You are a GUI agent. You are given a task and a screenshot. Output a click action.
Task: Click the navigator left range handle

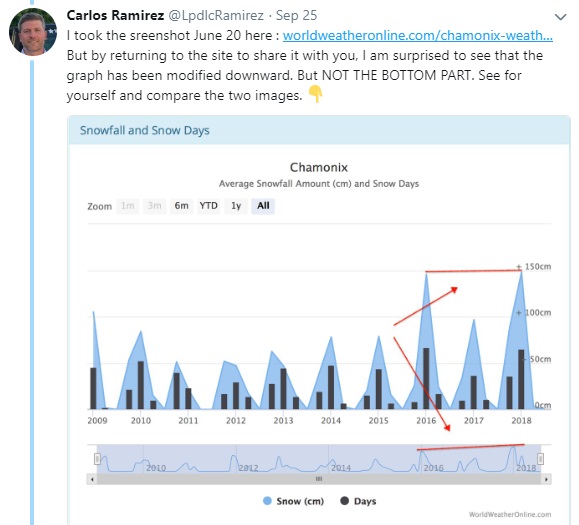point(97,459)
